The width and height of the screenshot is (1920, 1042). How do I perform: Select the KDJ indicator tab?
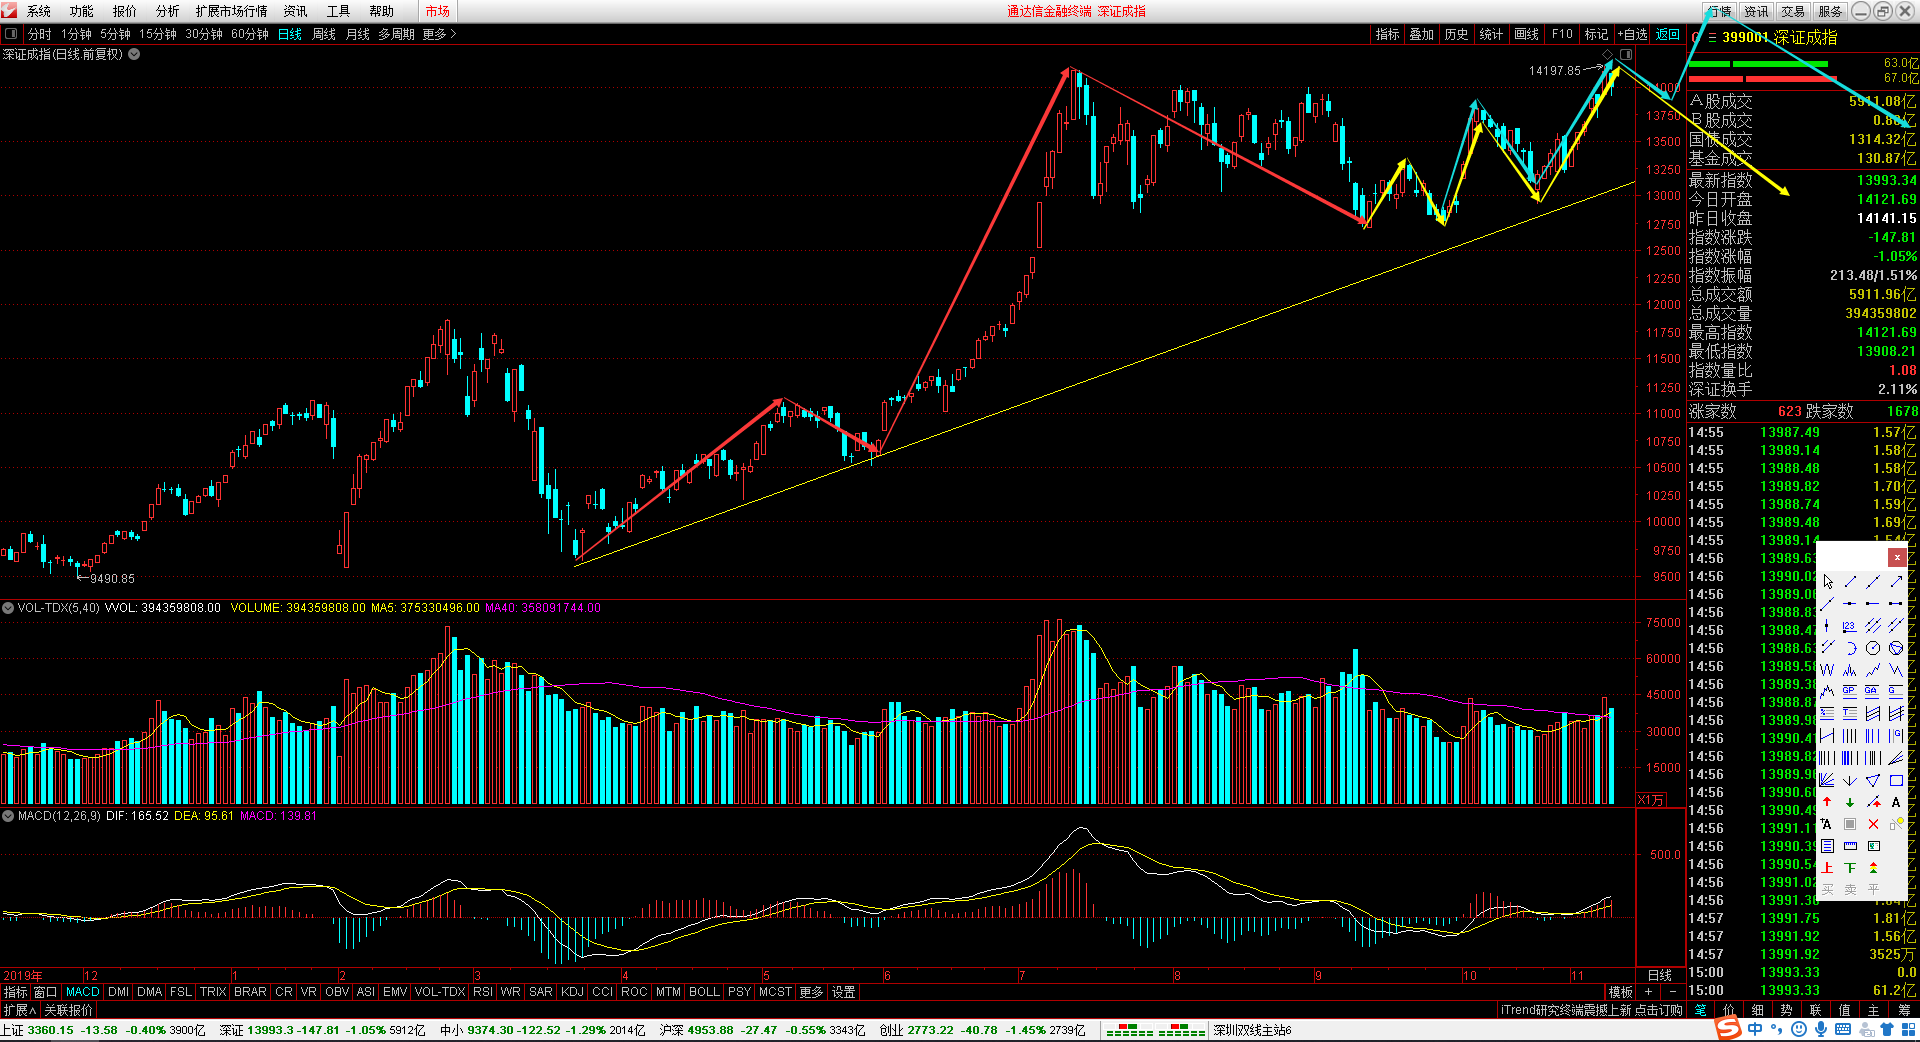point(572,992)
